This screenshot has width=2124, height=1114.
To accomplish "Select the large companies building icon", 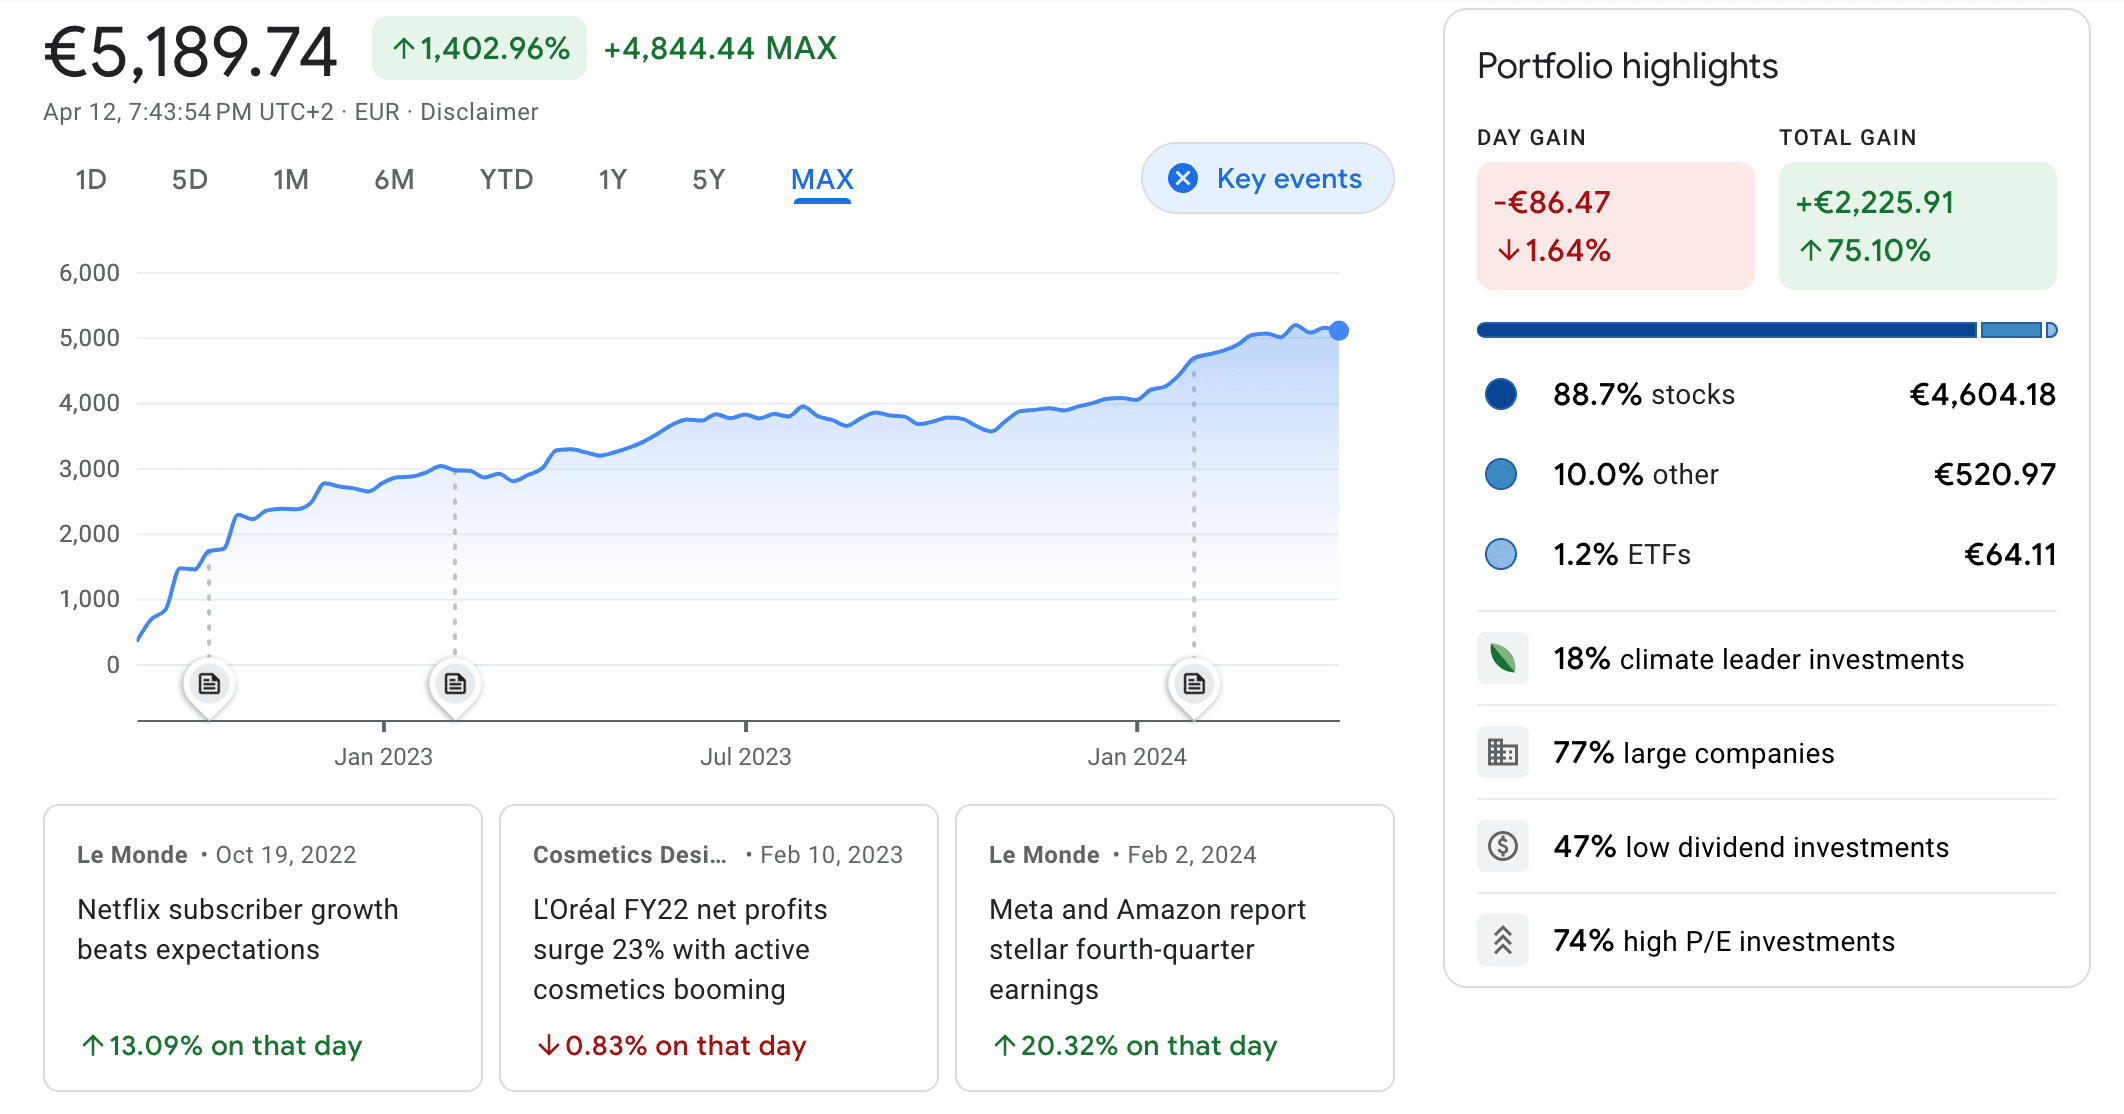I will coord(1502,751).
